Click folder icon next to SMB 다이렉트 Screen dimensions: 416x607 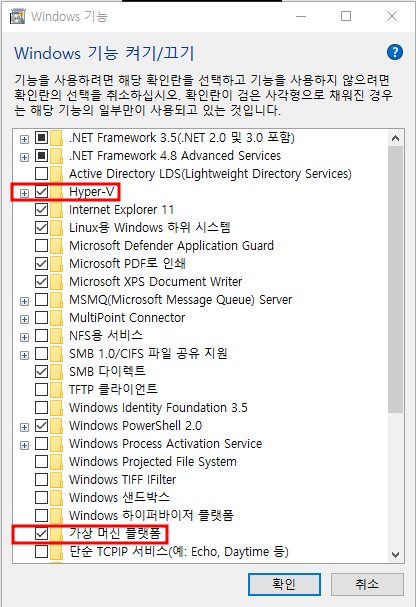56,372
